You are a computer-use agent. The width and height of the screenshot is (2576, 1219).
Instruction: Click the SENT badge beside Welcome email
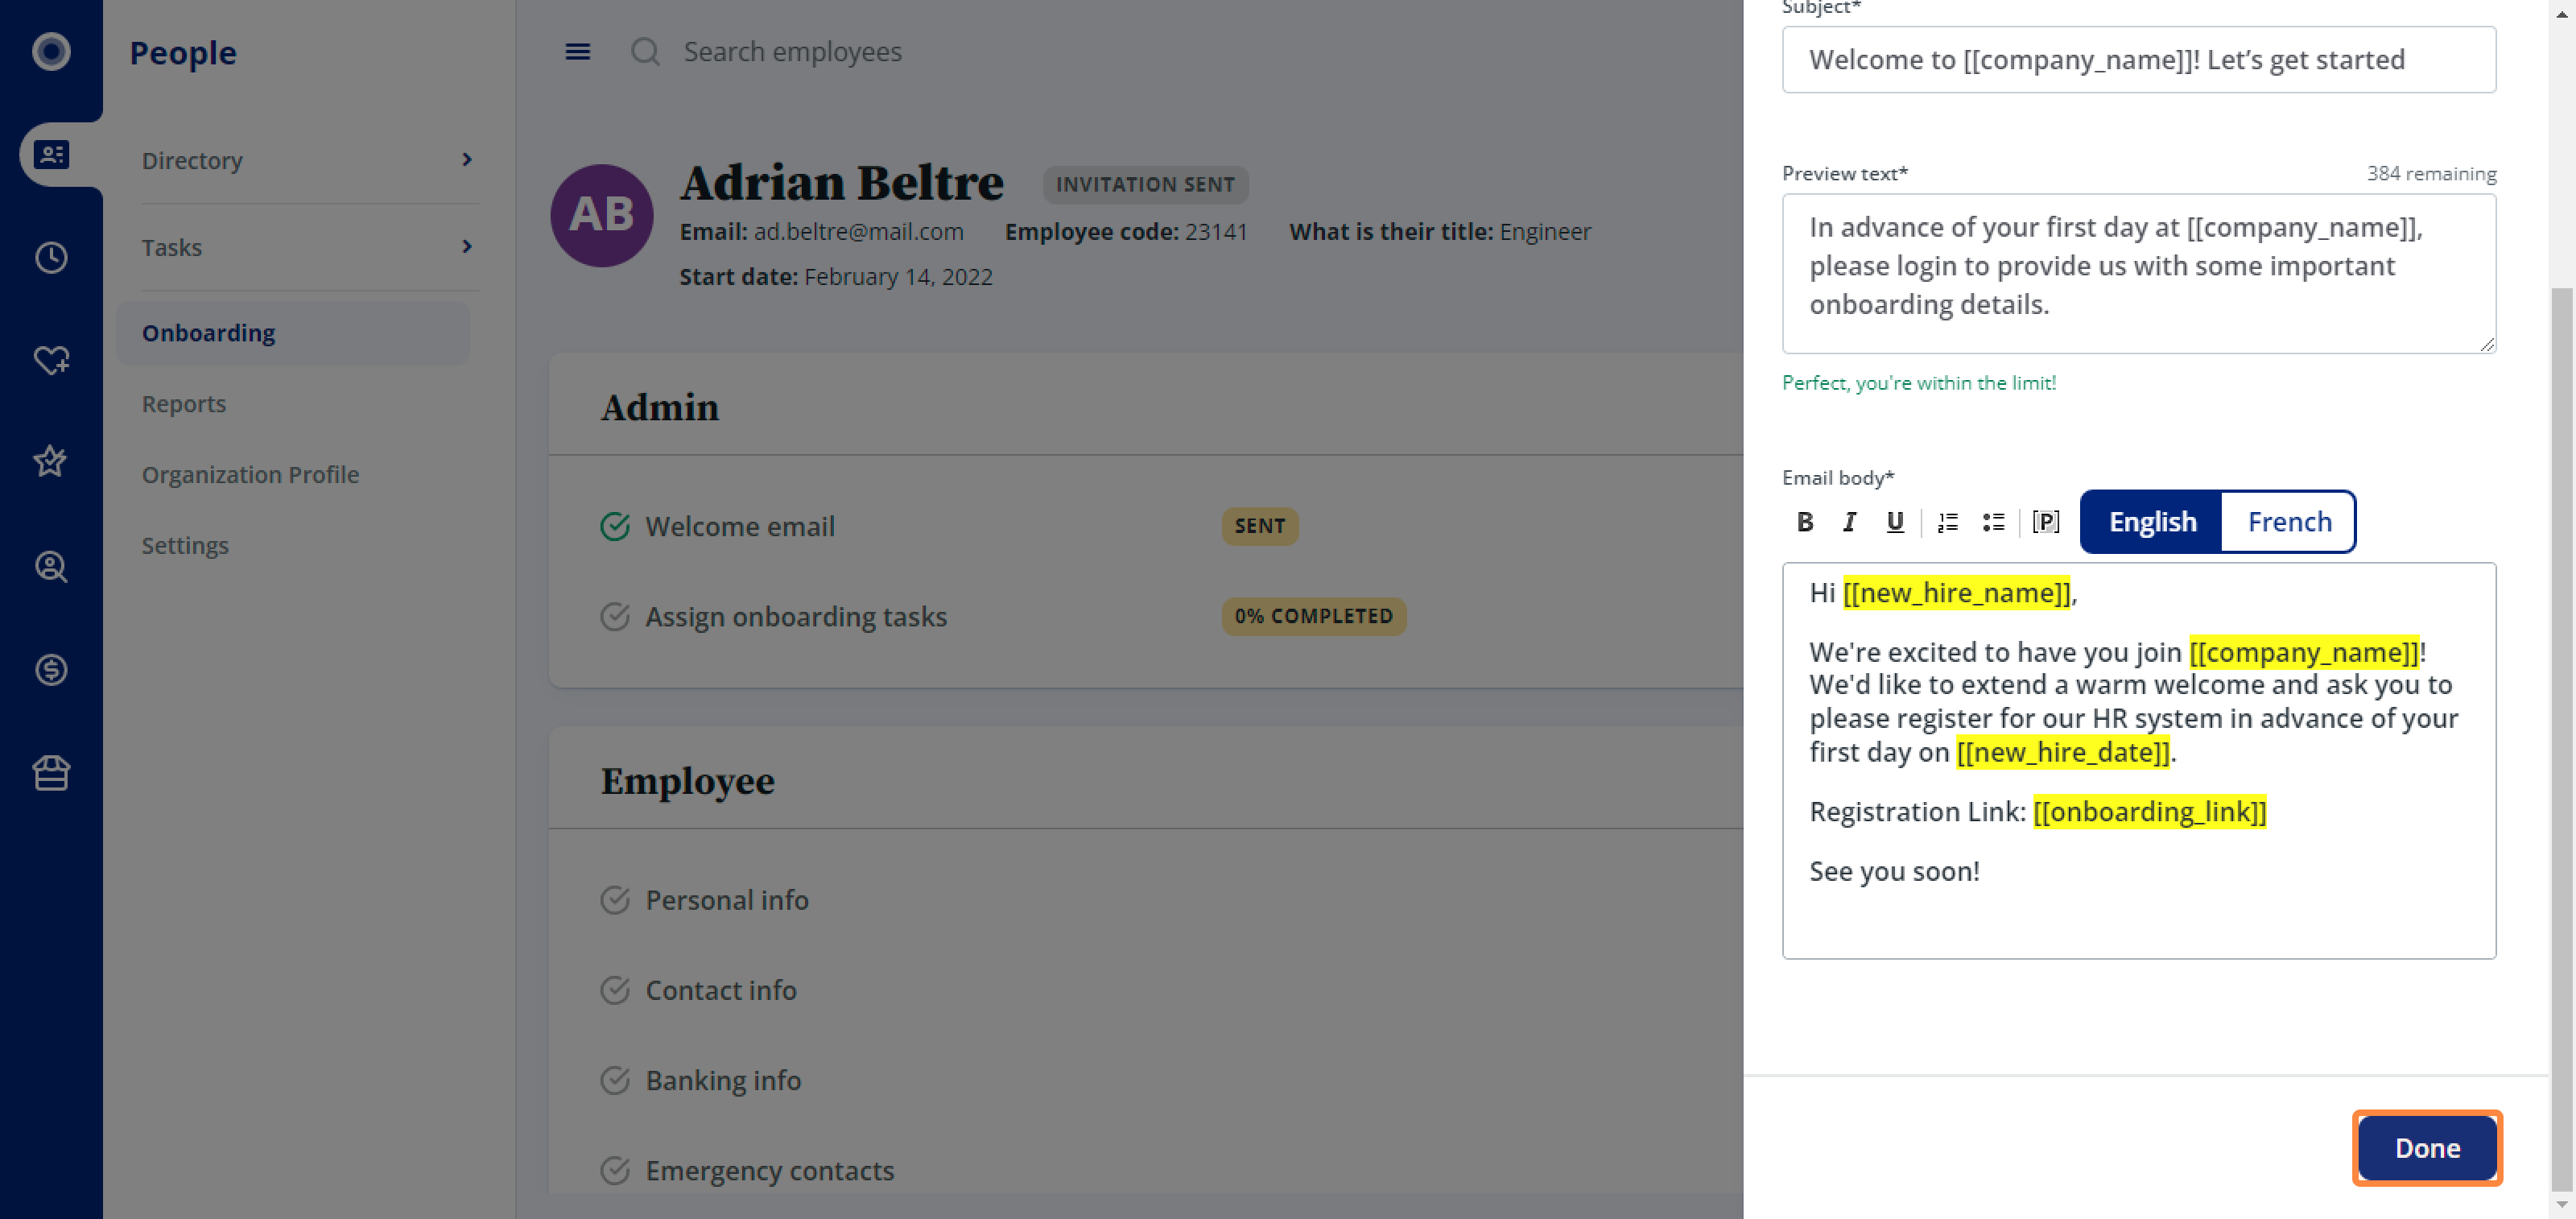[x=1259, y=526]
